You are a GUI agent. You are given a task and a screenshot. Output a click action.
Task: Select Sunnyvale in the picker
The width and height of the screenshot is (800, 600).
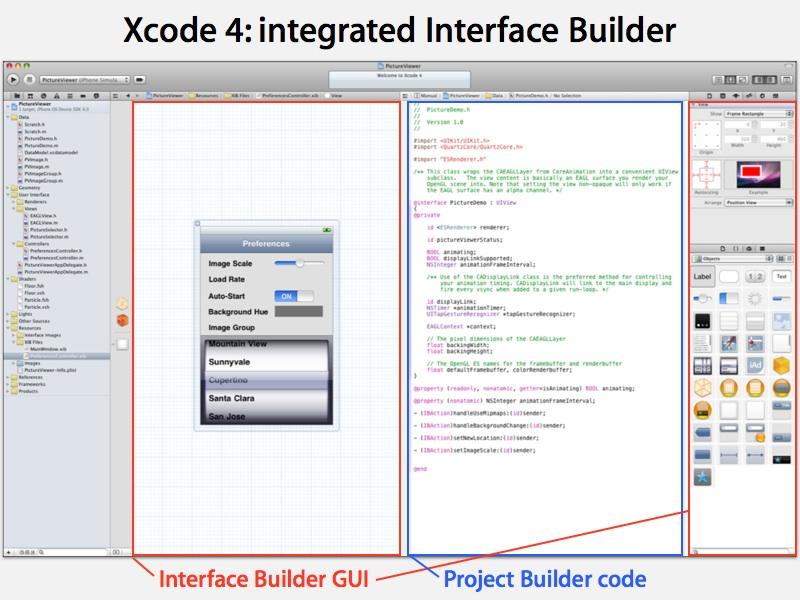pos(229,362)
